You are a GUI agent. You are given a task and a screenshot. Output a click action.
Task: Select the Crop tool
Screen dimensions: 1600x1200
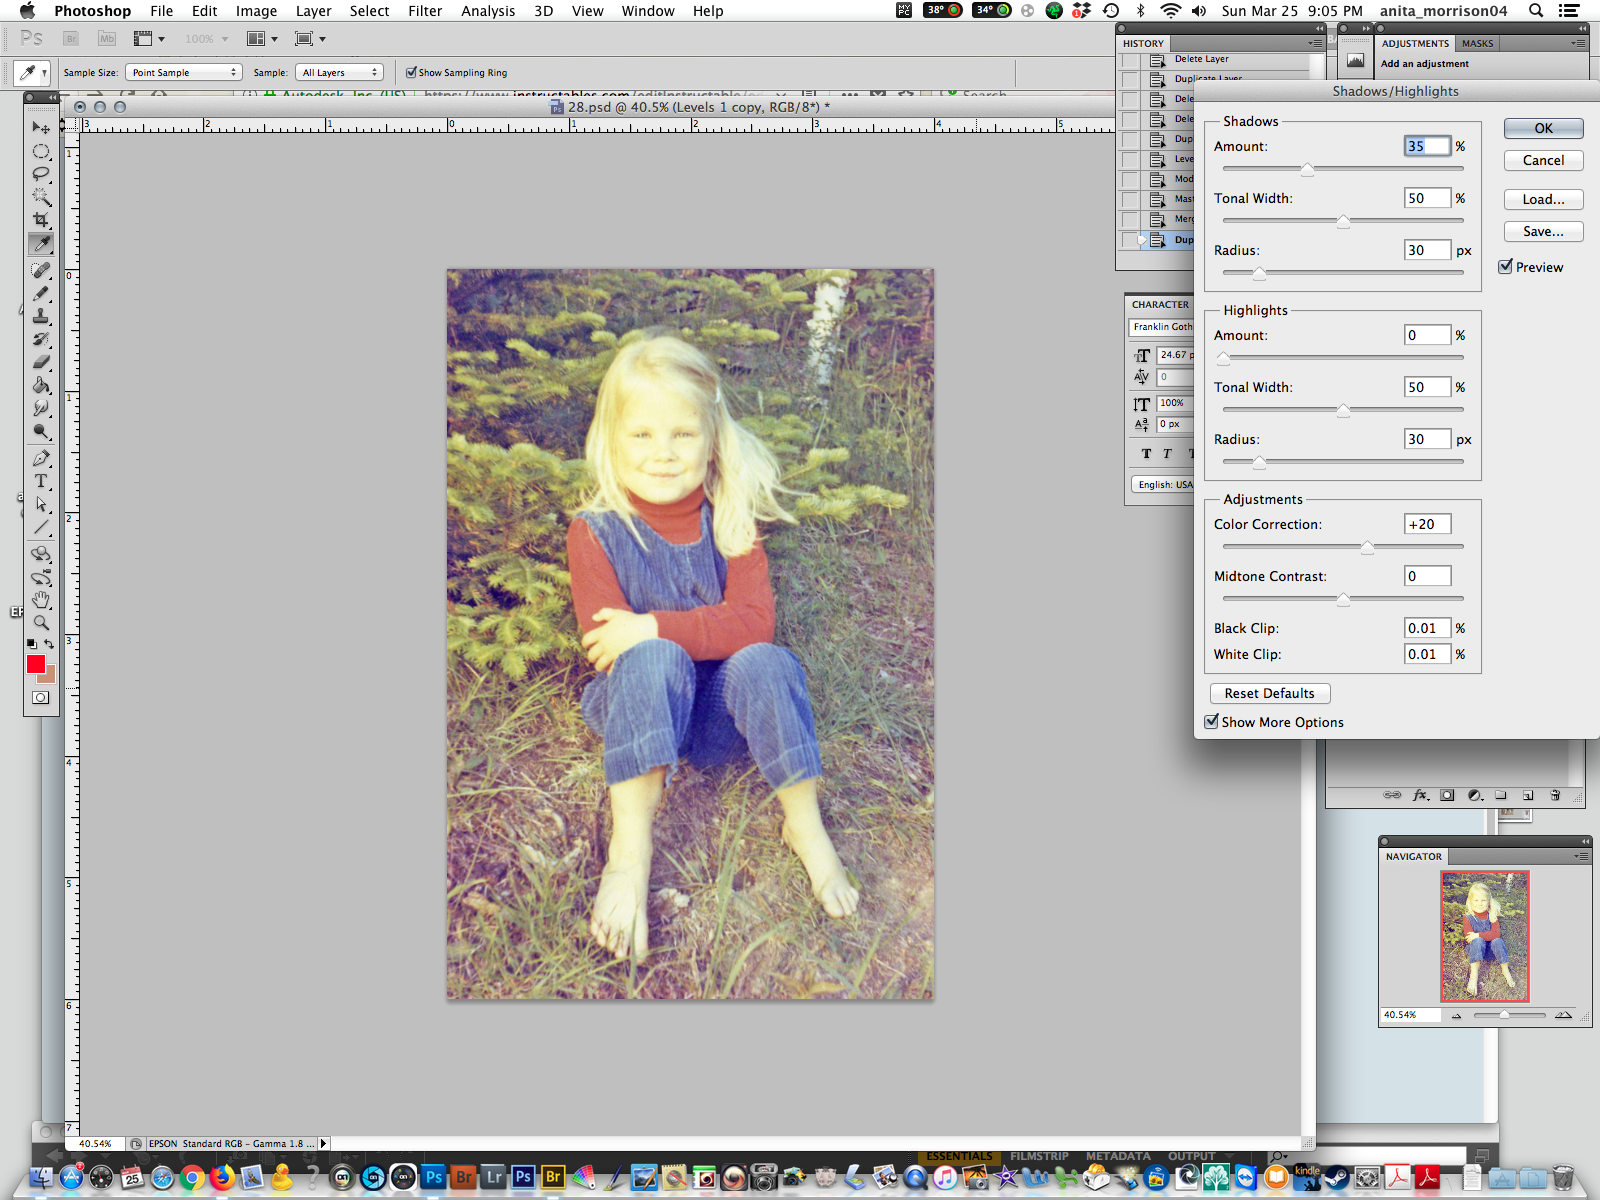click(x=41, y=220)
